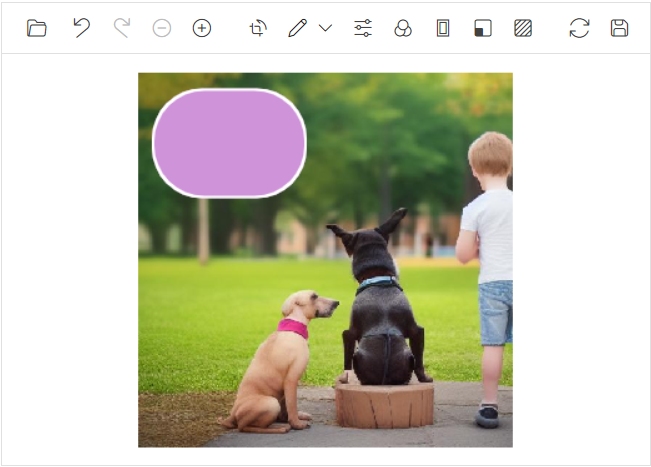Undo the last edit
Screen dimensions: 651x467
(81, 28)
